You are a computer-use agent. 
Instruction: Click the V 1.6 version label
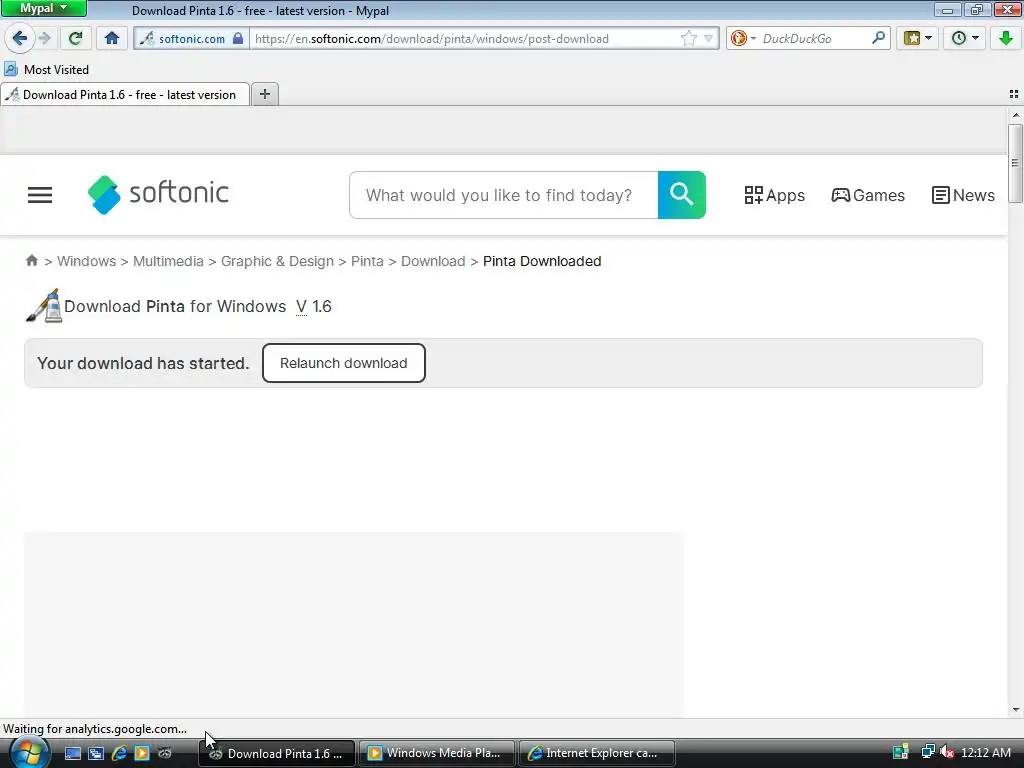click(x=313, y=306)
